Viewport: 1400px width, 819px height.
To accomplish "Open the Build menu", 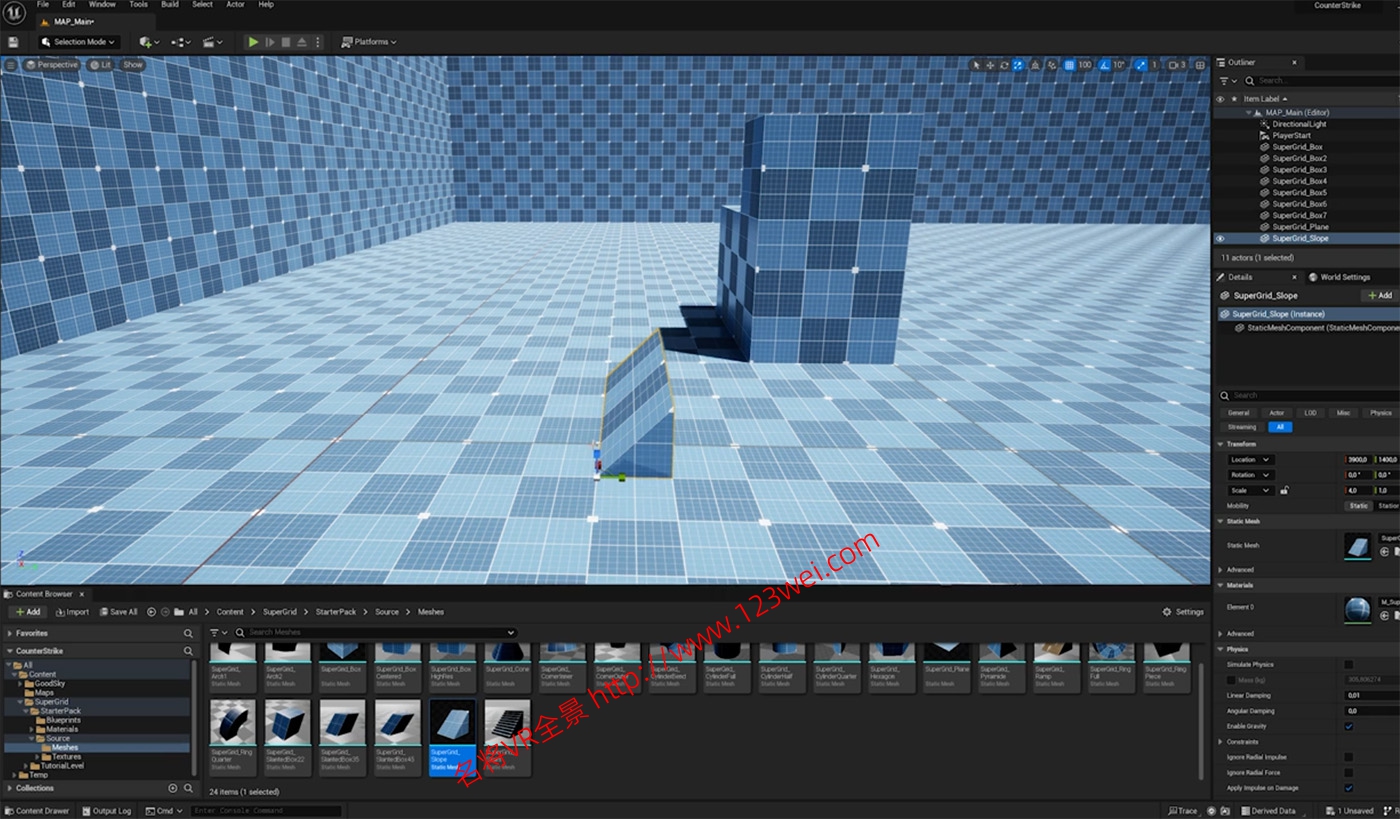I will [170, 5].
